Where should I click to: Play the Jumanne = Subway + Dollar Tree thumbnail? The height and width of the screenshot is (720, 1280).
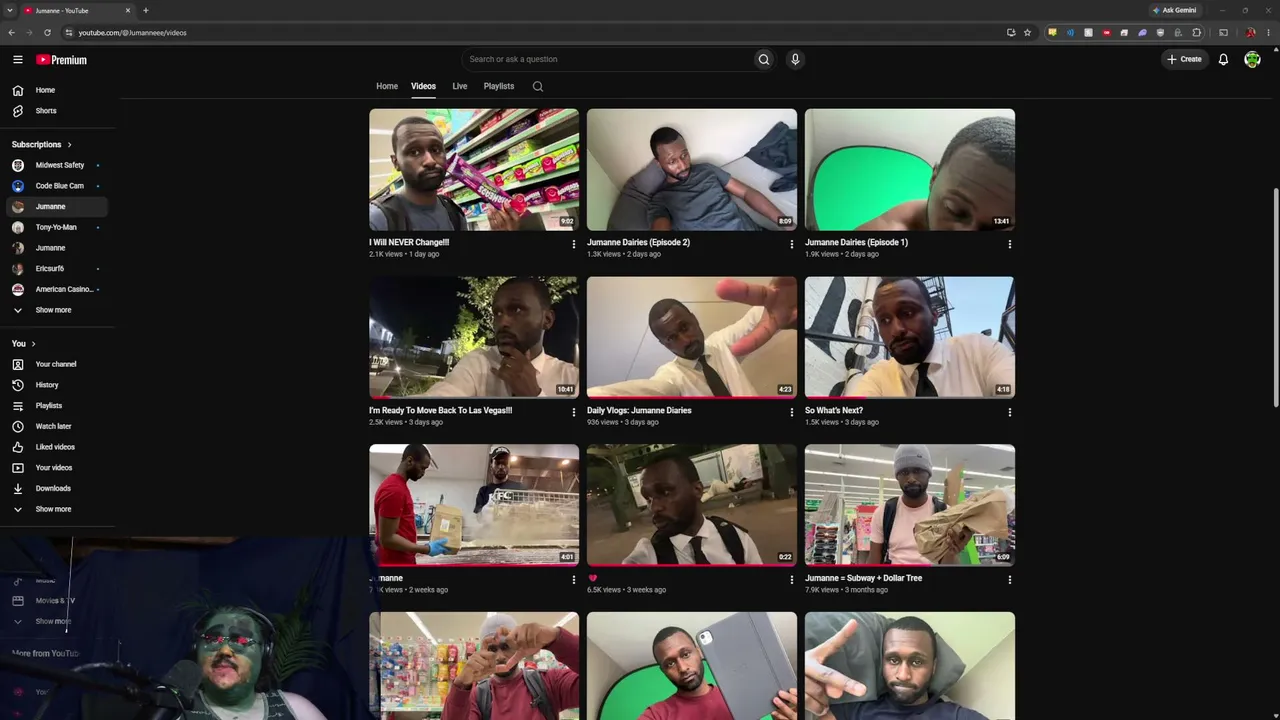[910, 506]
